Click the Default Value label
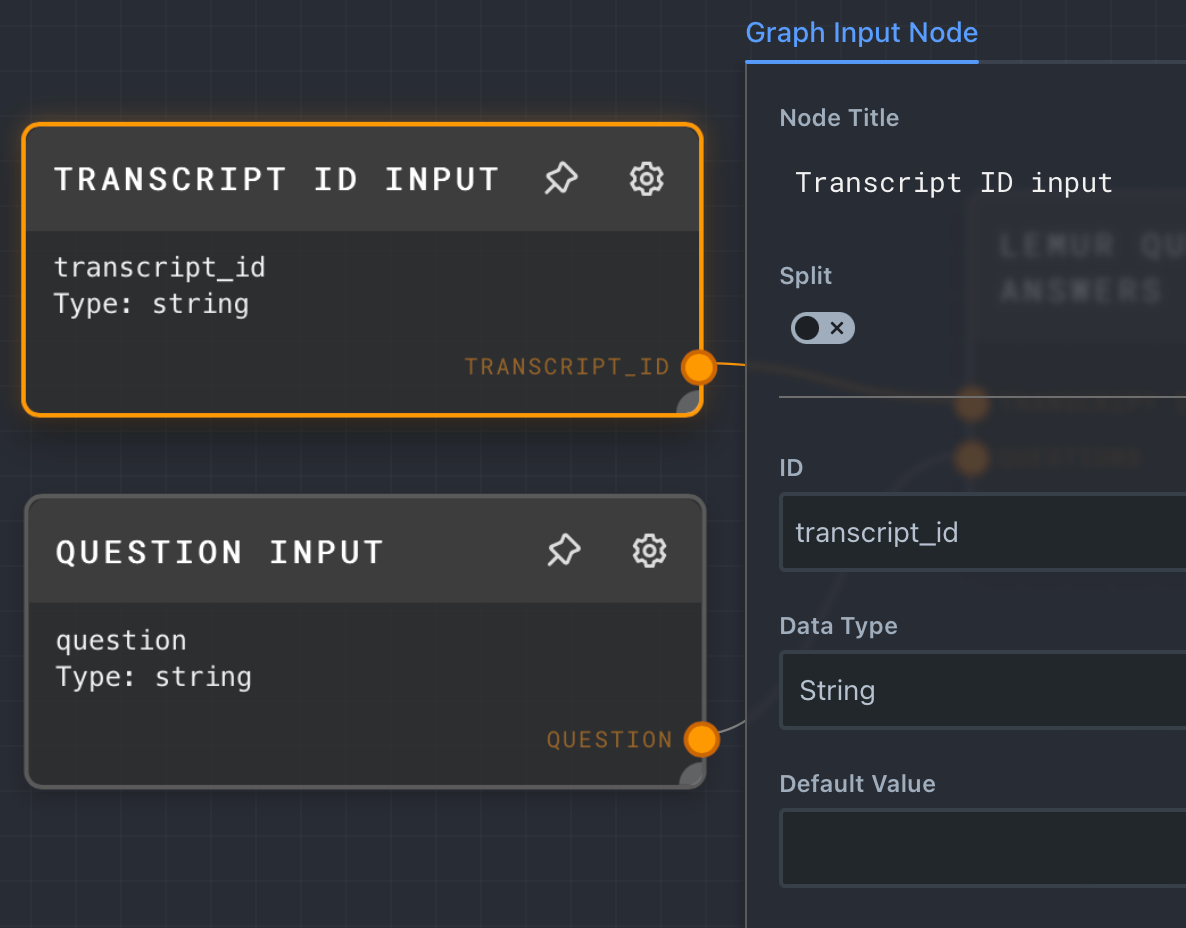Viewport: 1186px width, 928px height. 857,784
